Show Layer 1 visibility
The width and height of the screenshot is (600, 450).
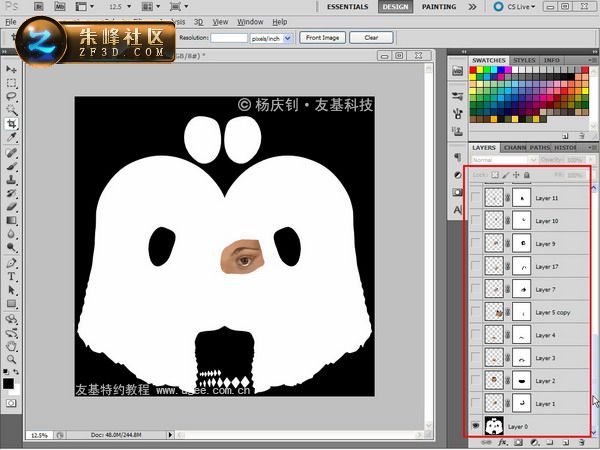[475, 403]
